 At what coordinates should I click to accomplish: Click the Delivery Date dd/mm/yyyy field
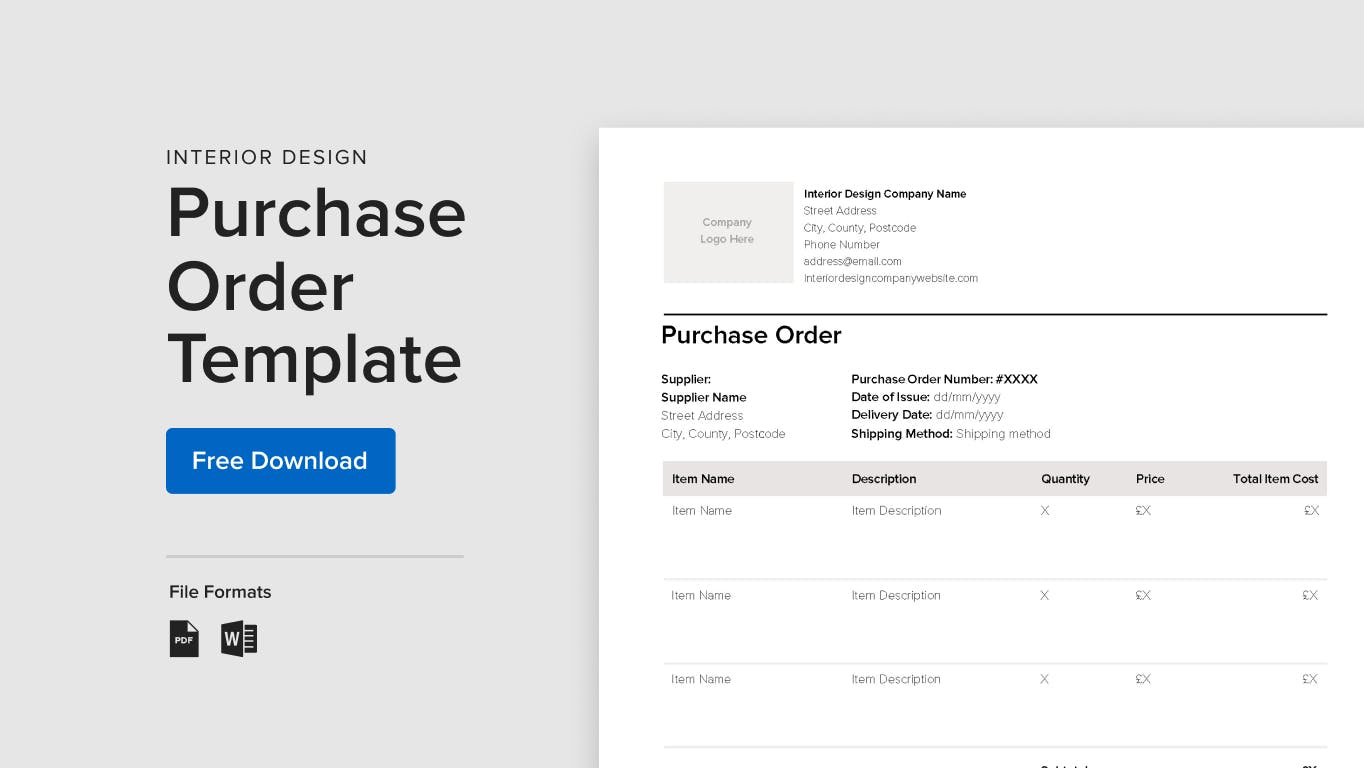pyautogui.click(x=927, y=415)
